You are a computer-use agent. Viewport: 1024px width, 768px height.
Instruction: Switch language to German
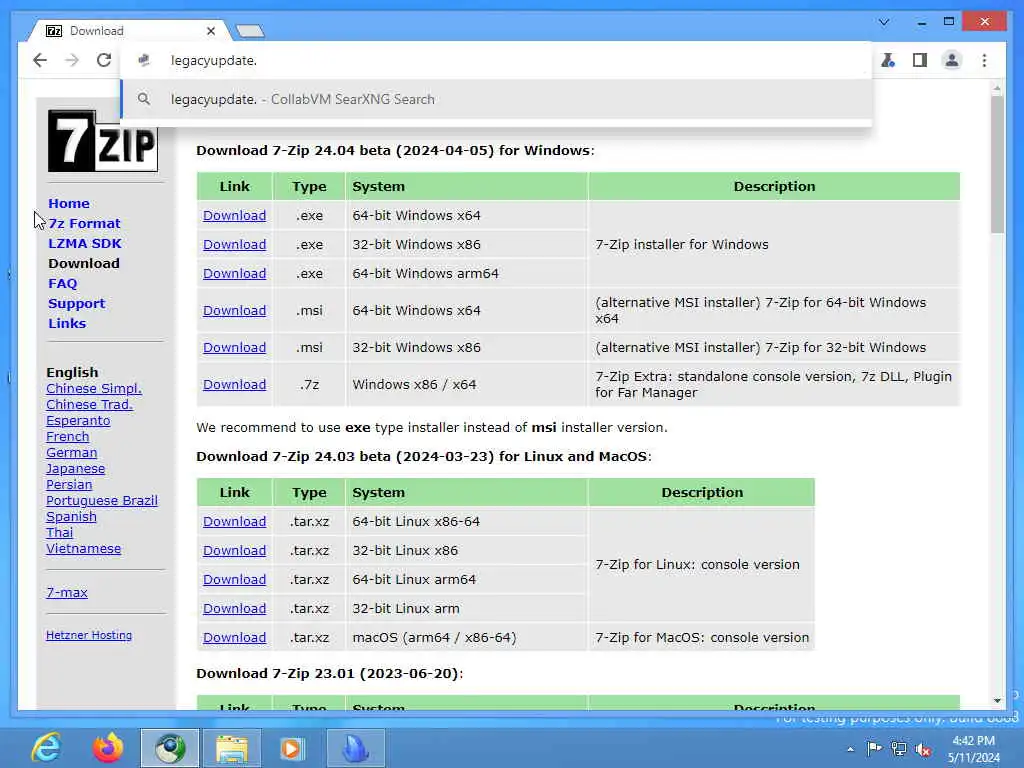click(71, 453)
